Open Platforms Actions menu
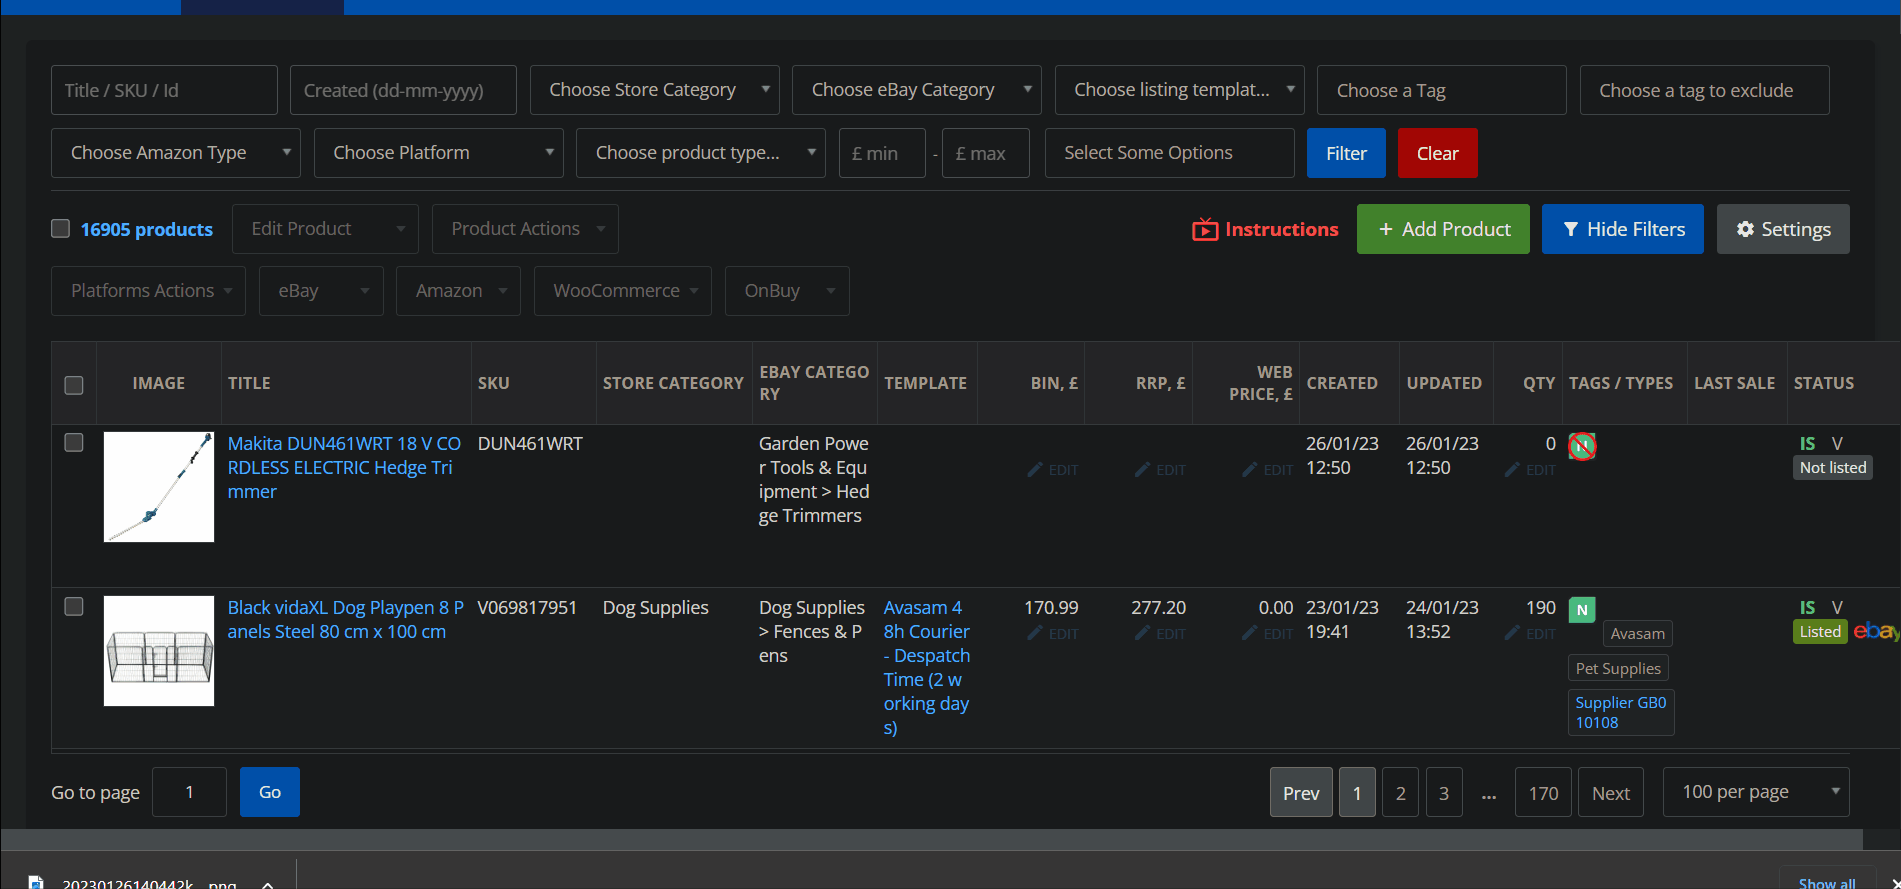The height and width of the screenshot is (889, 1901). (148, 291)
